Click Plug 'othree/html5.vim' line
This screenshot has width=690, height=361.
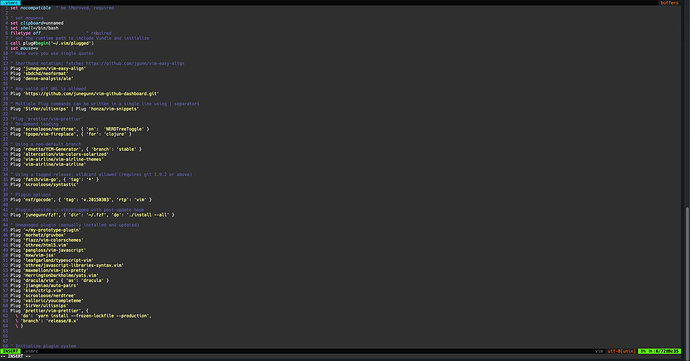[39, 245]
